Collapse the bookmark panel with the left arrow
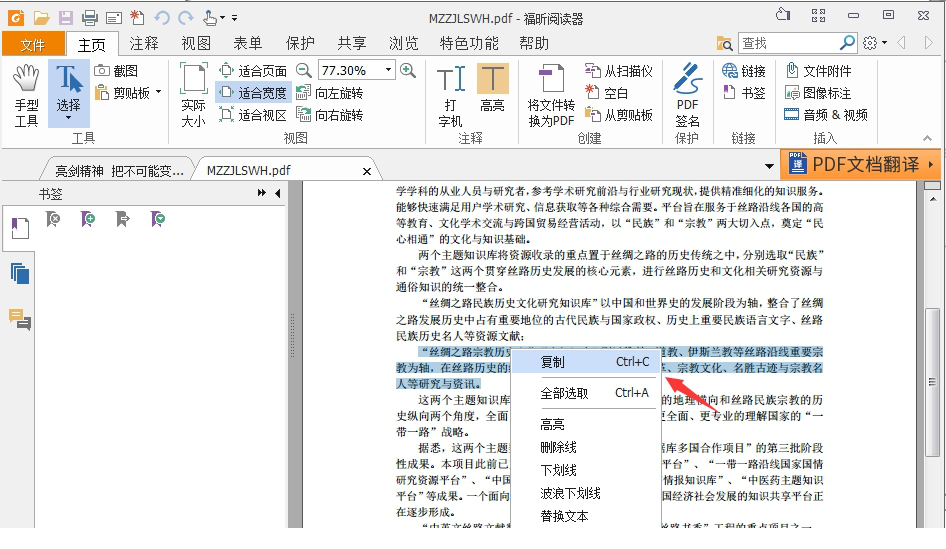946x549 pixels. tap(276, 193)
